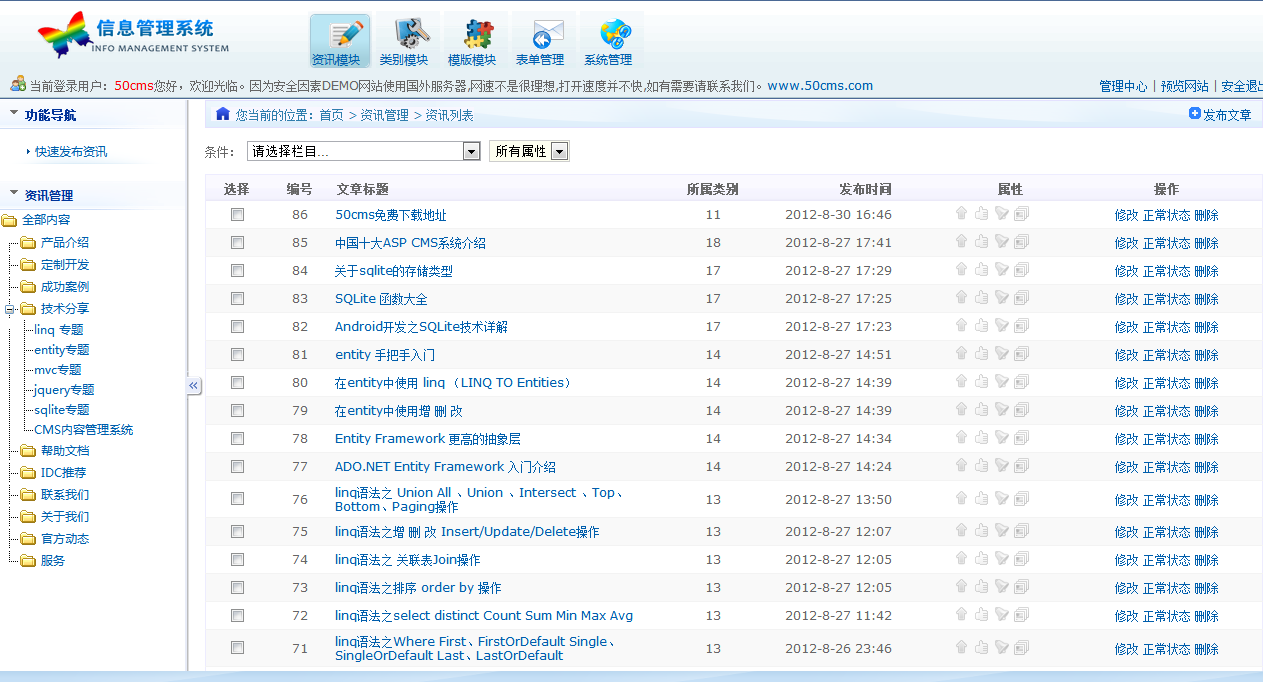
Task: Open the 请选择栏目 column dropdown
Action: (471, 152)
